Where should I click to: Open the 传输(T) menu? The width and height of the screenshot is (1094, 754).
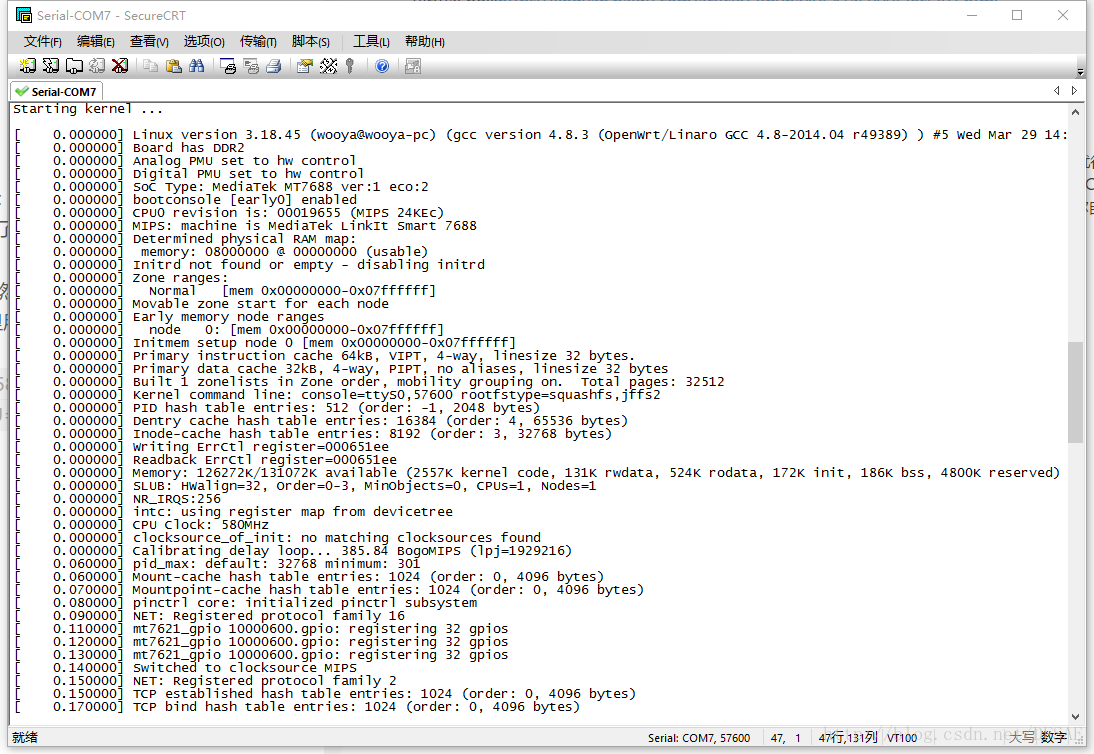(x=258, y=42)
